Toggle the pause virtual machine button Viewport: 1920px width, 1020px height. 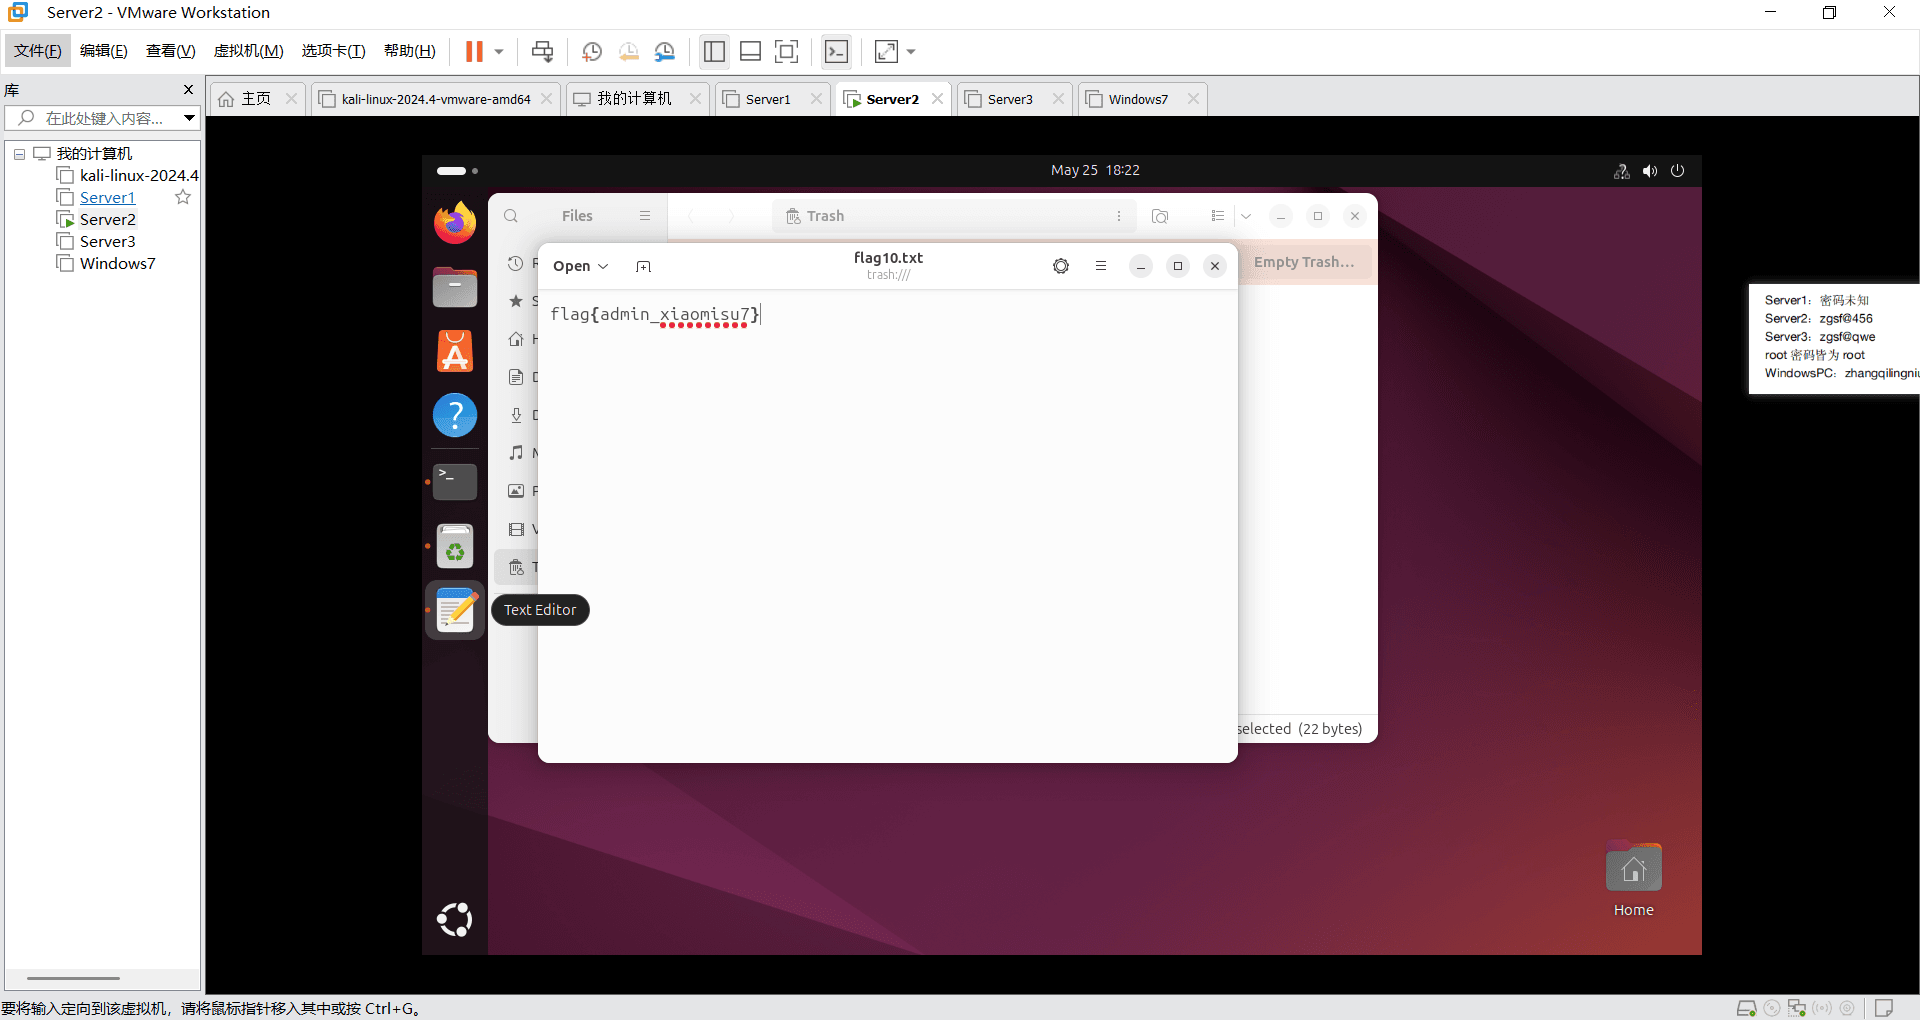[x=474, y=52]
